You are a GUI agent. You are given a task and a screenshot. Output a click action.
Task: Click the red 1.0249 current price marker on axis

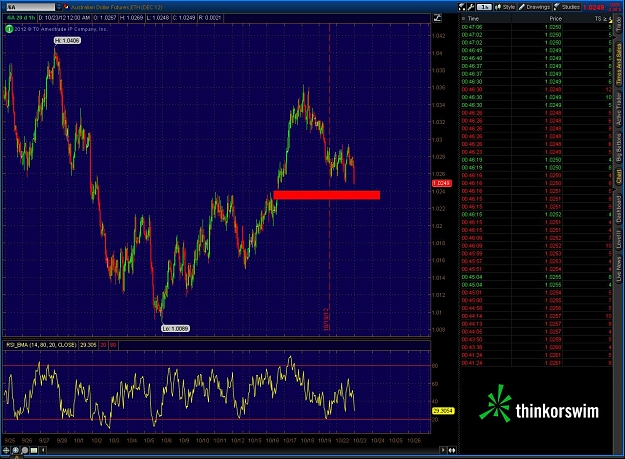(442, 183)
